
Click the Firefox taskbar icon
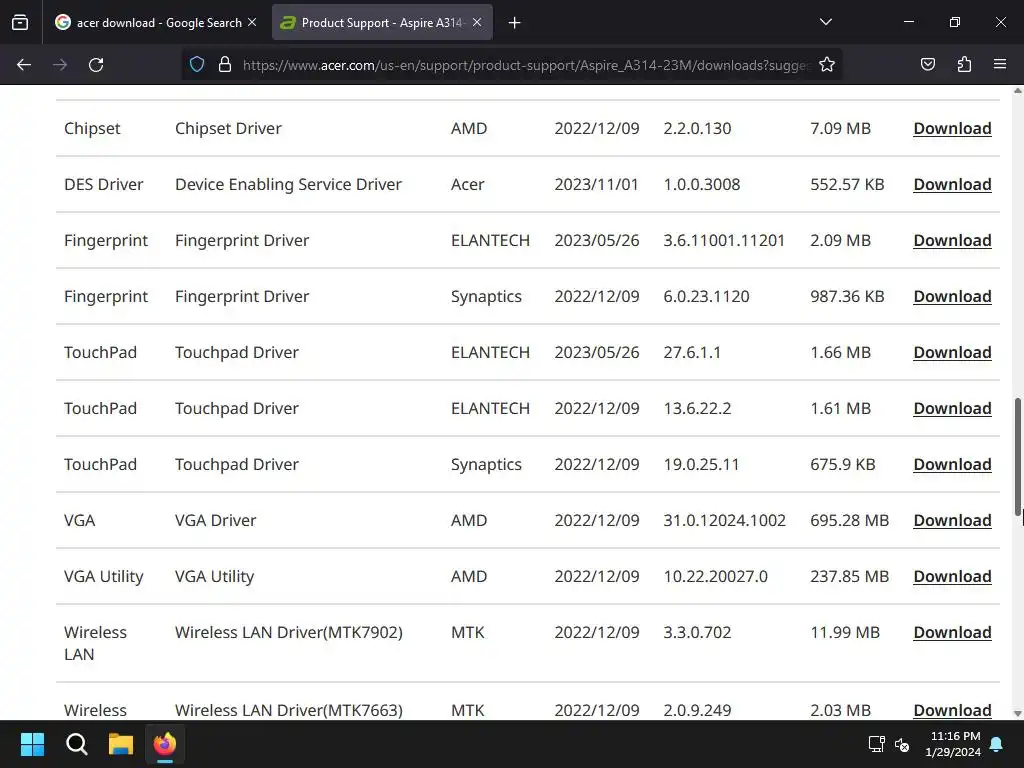165,744
